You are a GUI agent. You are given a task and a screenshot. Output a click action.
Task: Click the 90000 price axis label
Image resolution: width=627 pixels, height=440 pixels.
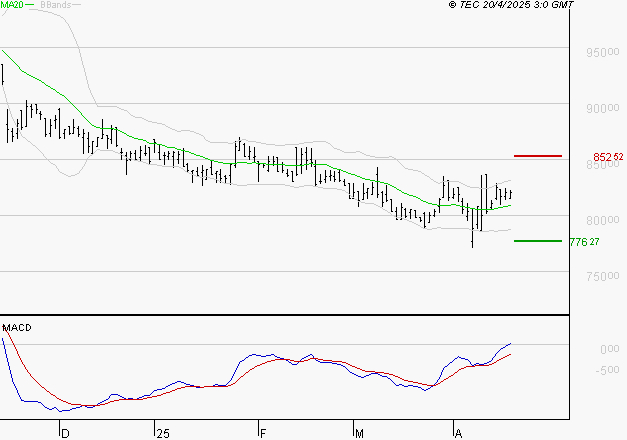(x=603, y=108)
